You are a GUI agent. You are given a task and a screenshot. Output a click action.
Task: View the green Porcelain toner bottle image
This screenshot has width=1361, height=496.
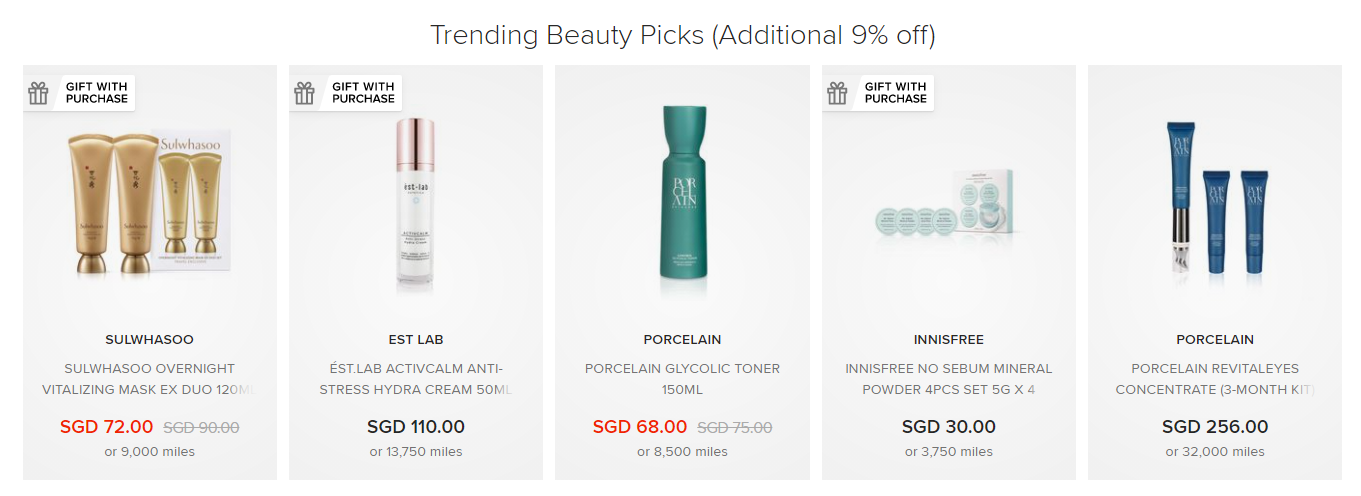tap(682, 192)
